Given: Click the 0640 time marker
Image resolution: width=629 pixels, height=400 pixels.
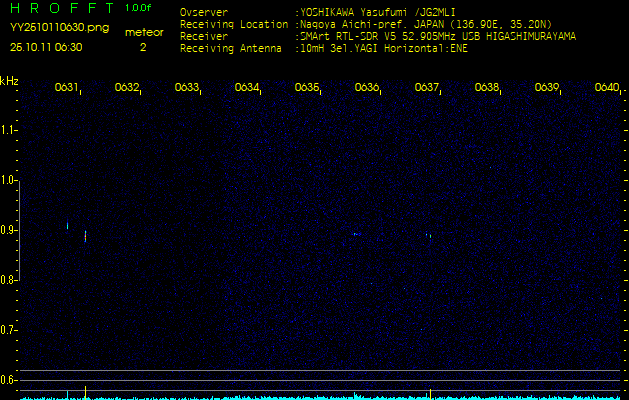Looking at the screenshot, I should point(607,87).
